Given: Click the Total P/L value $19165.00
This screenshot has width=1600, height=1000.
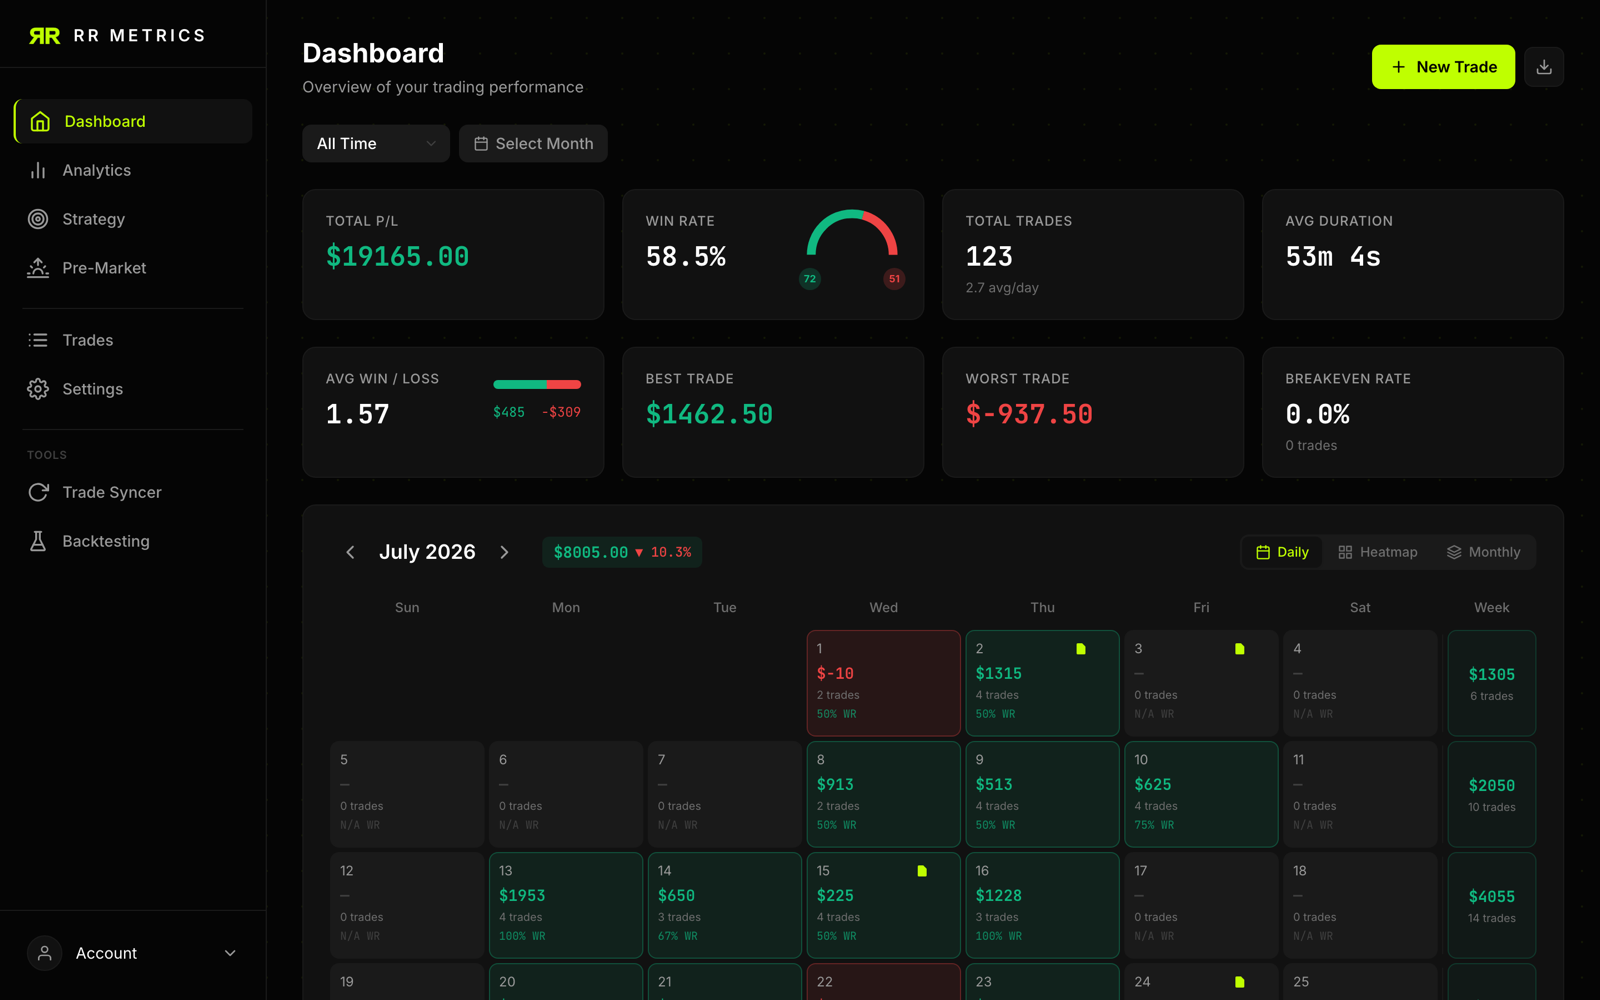Looking at the screenshot, I should click(x=397, y=257).
